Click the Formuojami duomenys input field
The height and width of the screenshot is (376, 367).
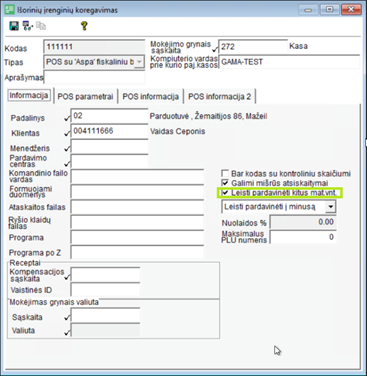coord(137,192)
